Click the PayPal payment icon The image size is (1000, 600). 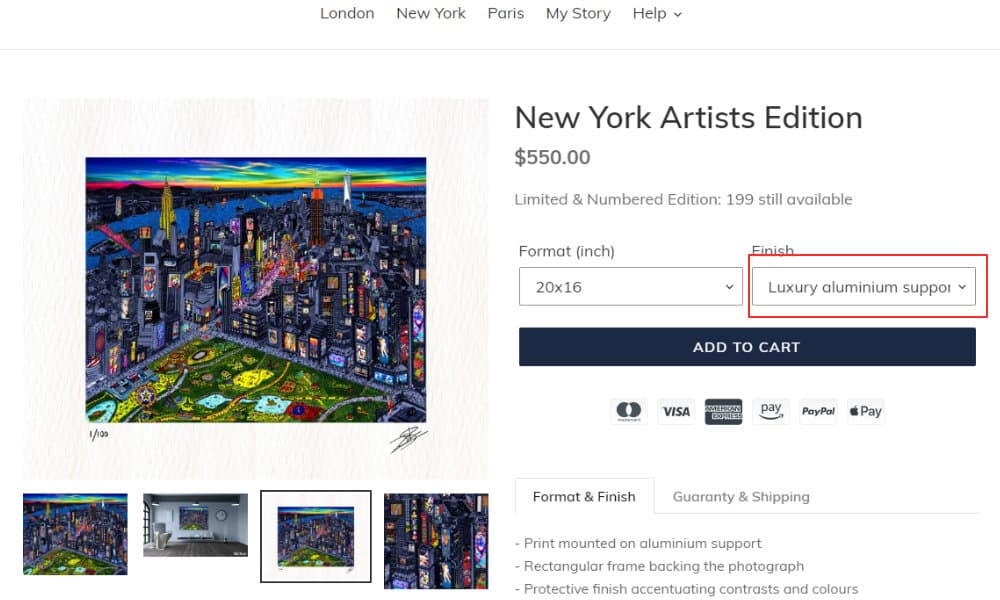pos(818,411)
